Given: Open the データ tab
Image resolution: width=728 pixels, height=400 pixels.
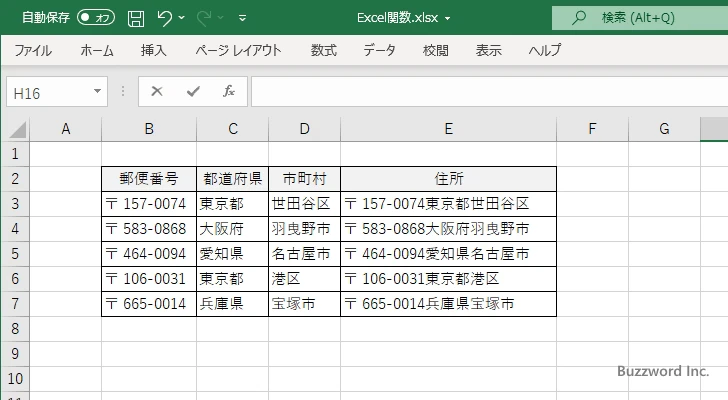Looking at the screenshot, I should (x=379, y=50).
